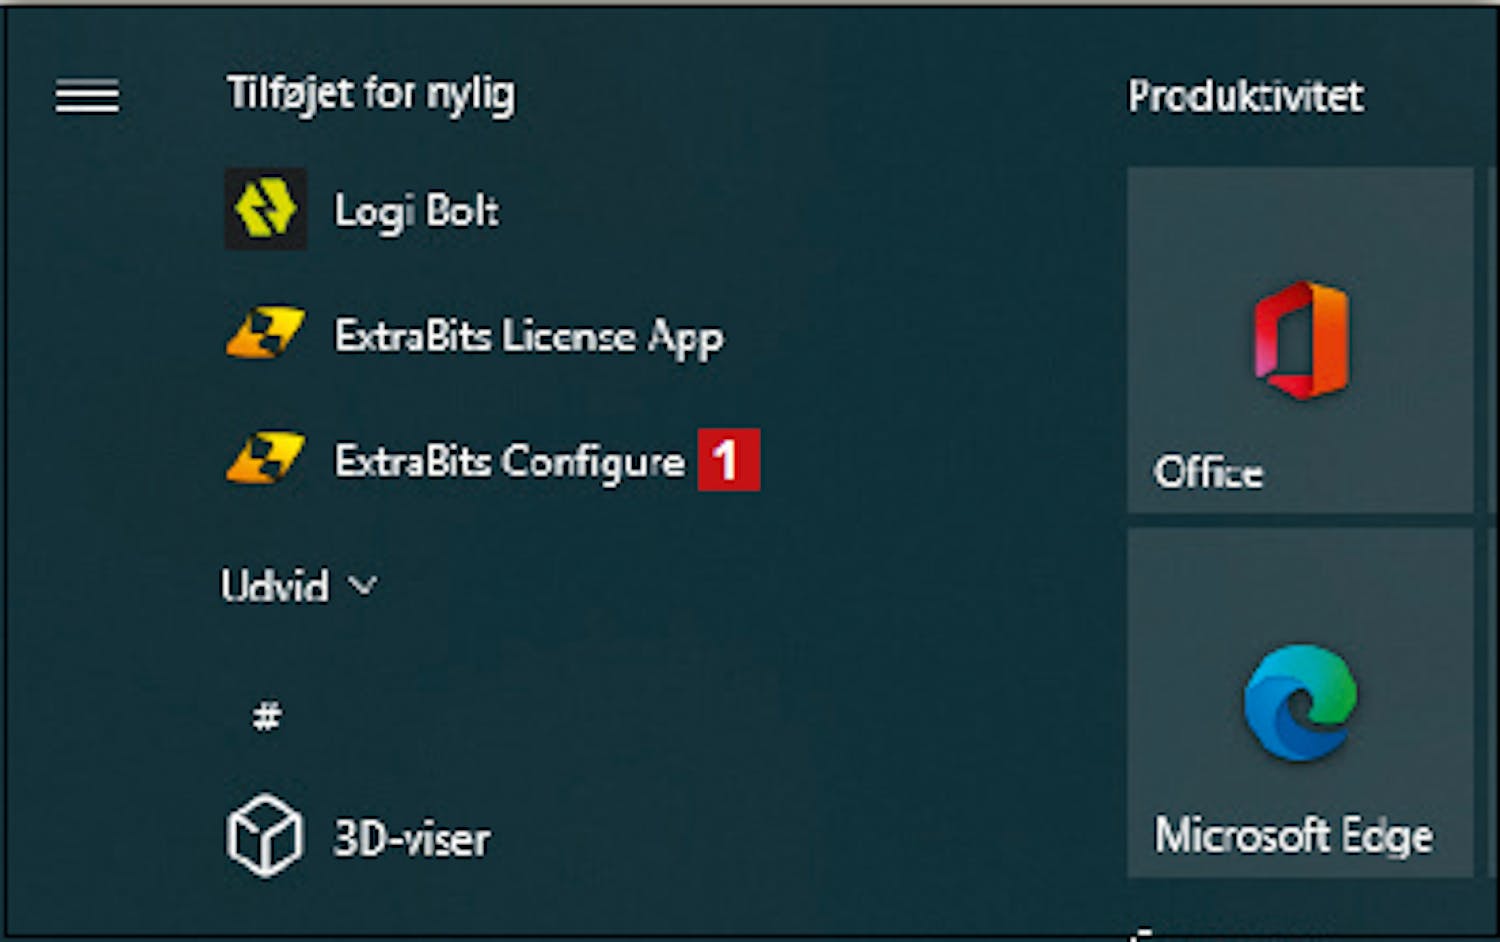Viewport: 1500px width, 942px height.
Task: Click the partially visible tile beside Office
Action: [x=1494, y=340]
